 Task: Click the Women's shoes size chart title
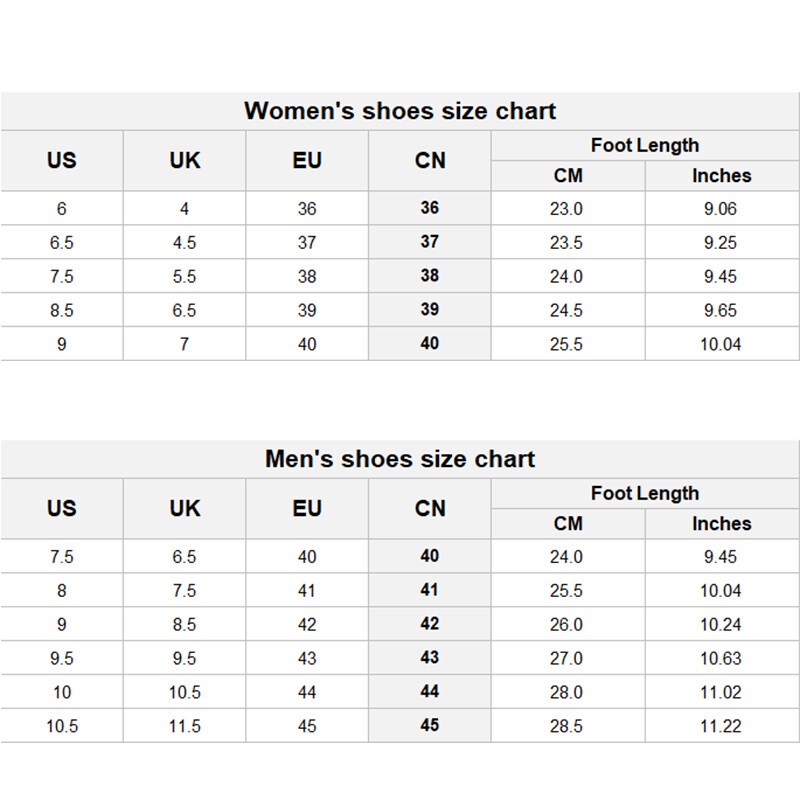click(400, 111)
